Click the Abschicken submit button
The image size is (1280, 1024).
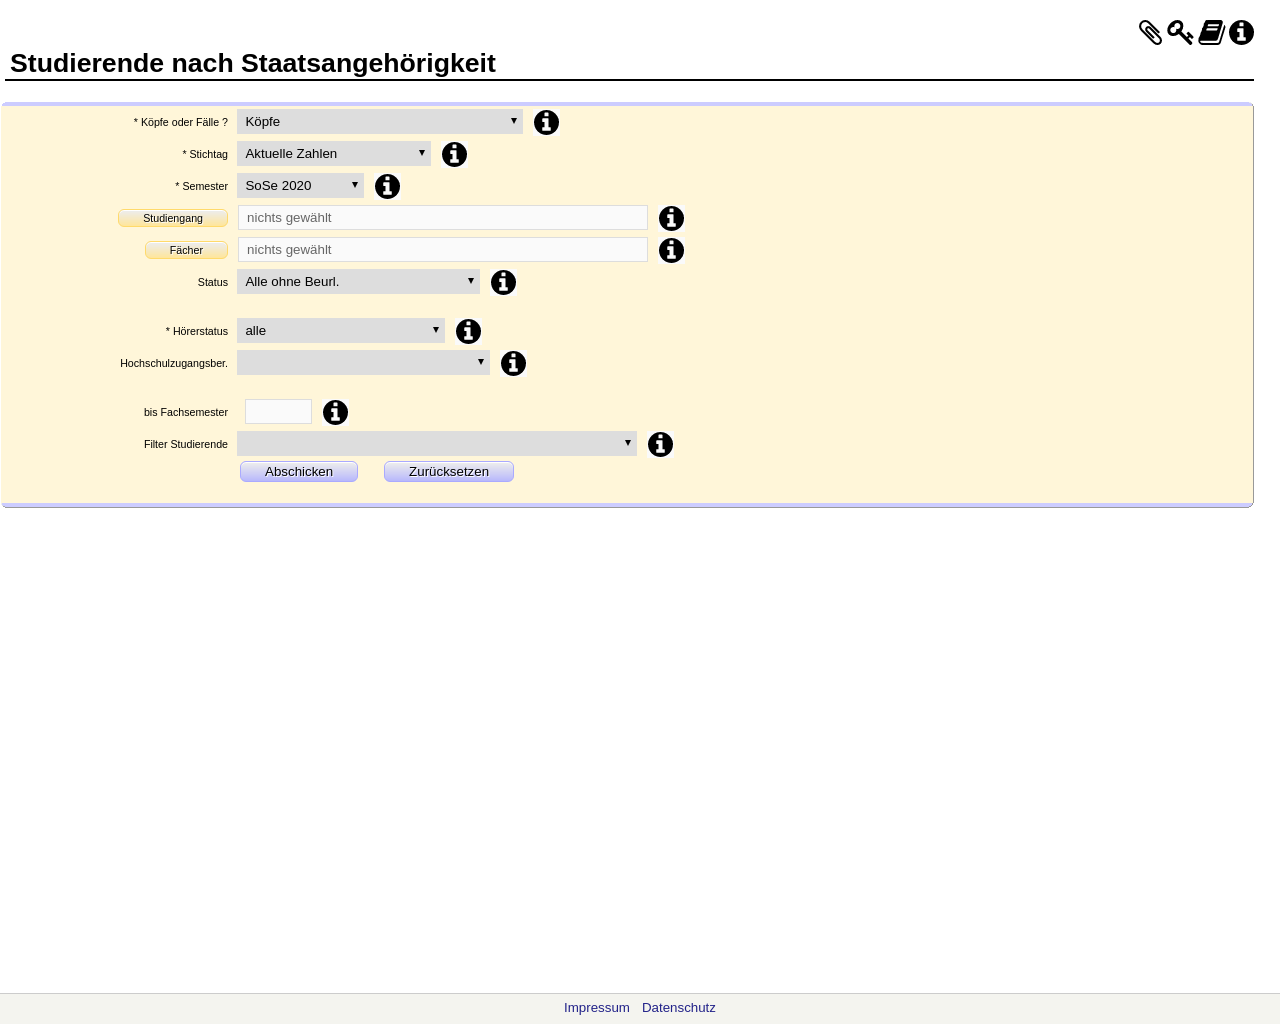[299, 471]
